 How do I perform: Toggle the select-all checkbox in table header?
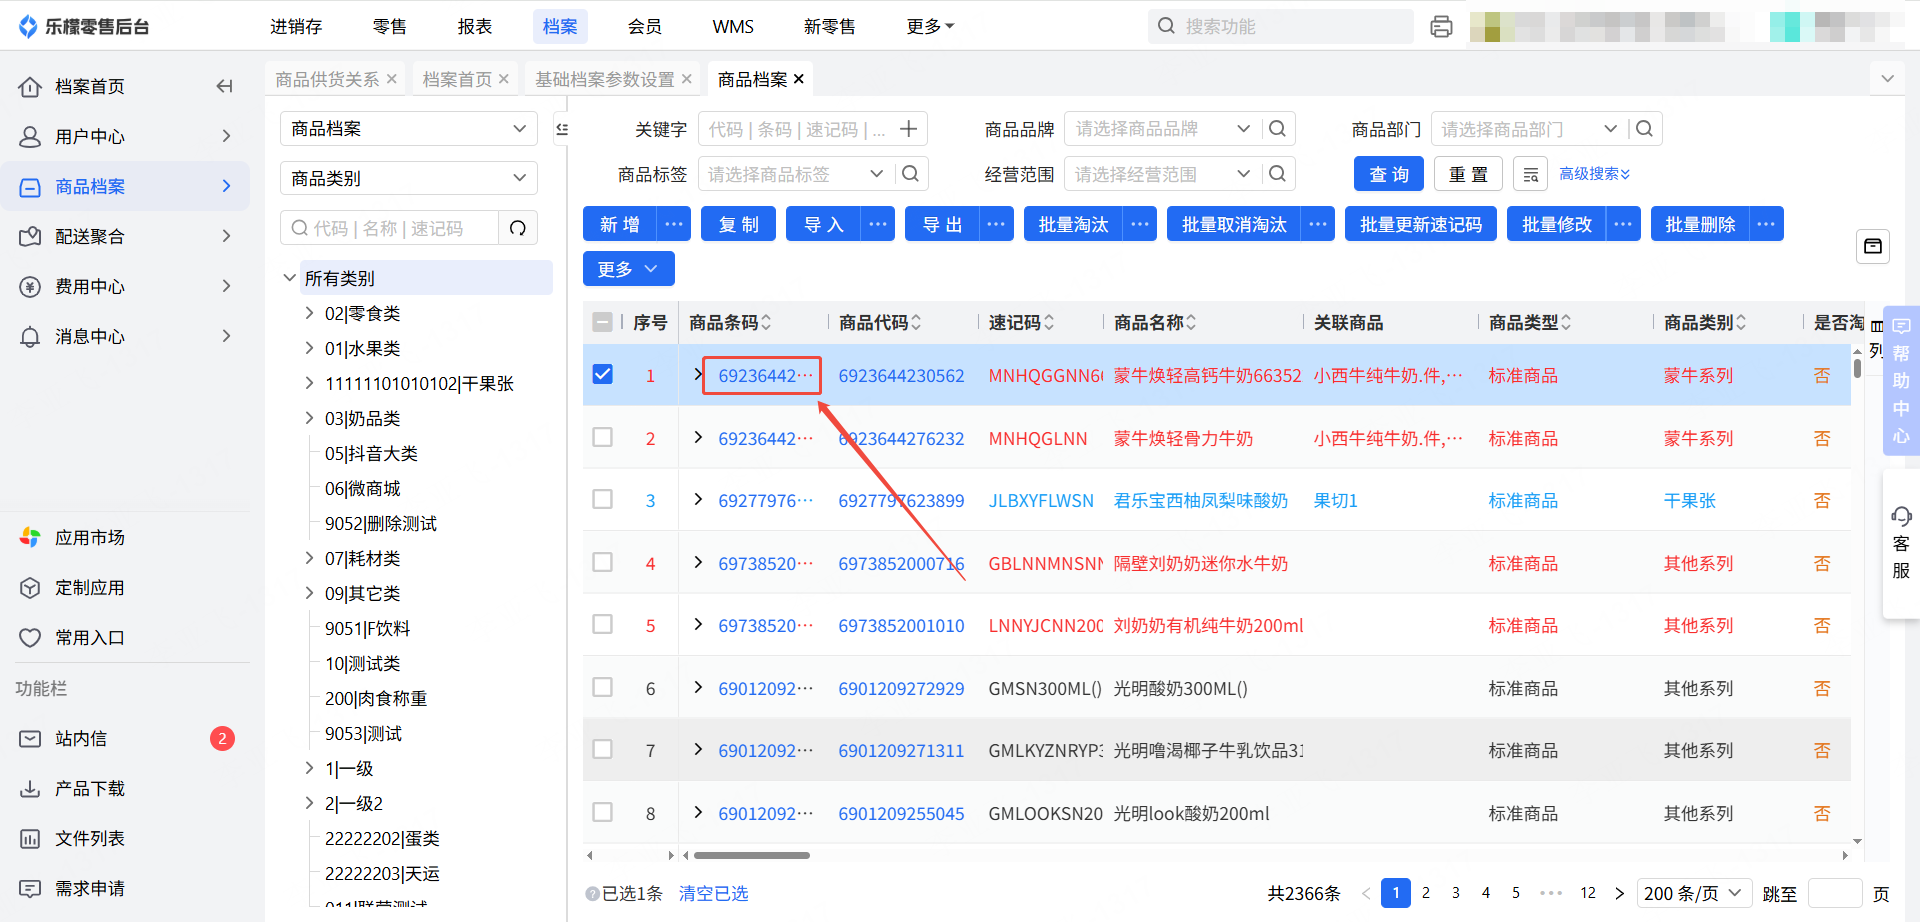pyautogui.click(x=603, y=322)
